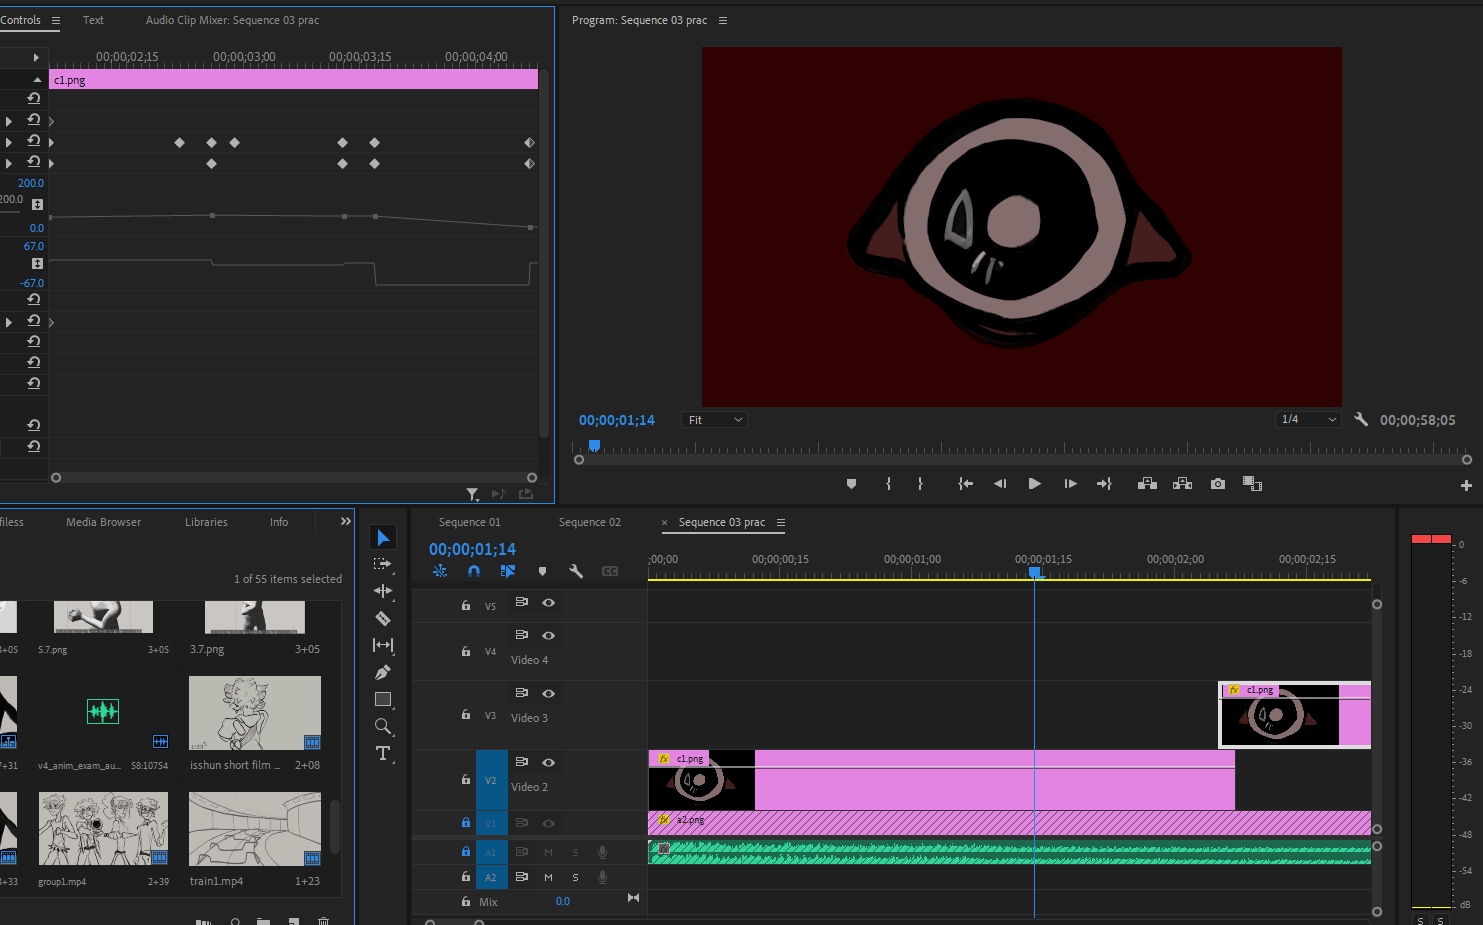Mute the A2 audio track

[x=548, y=877]
